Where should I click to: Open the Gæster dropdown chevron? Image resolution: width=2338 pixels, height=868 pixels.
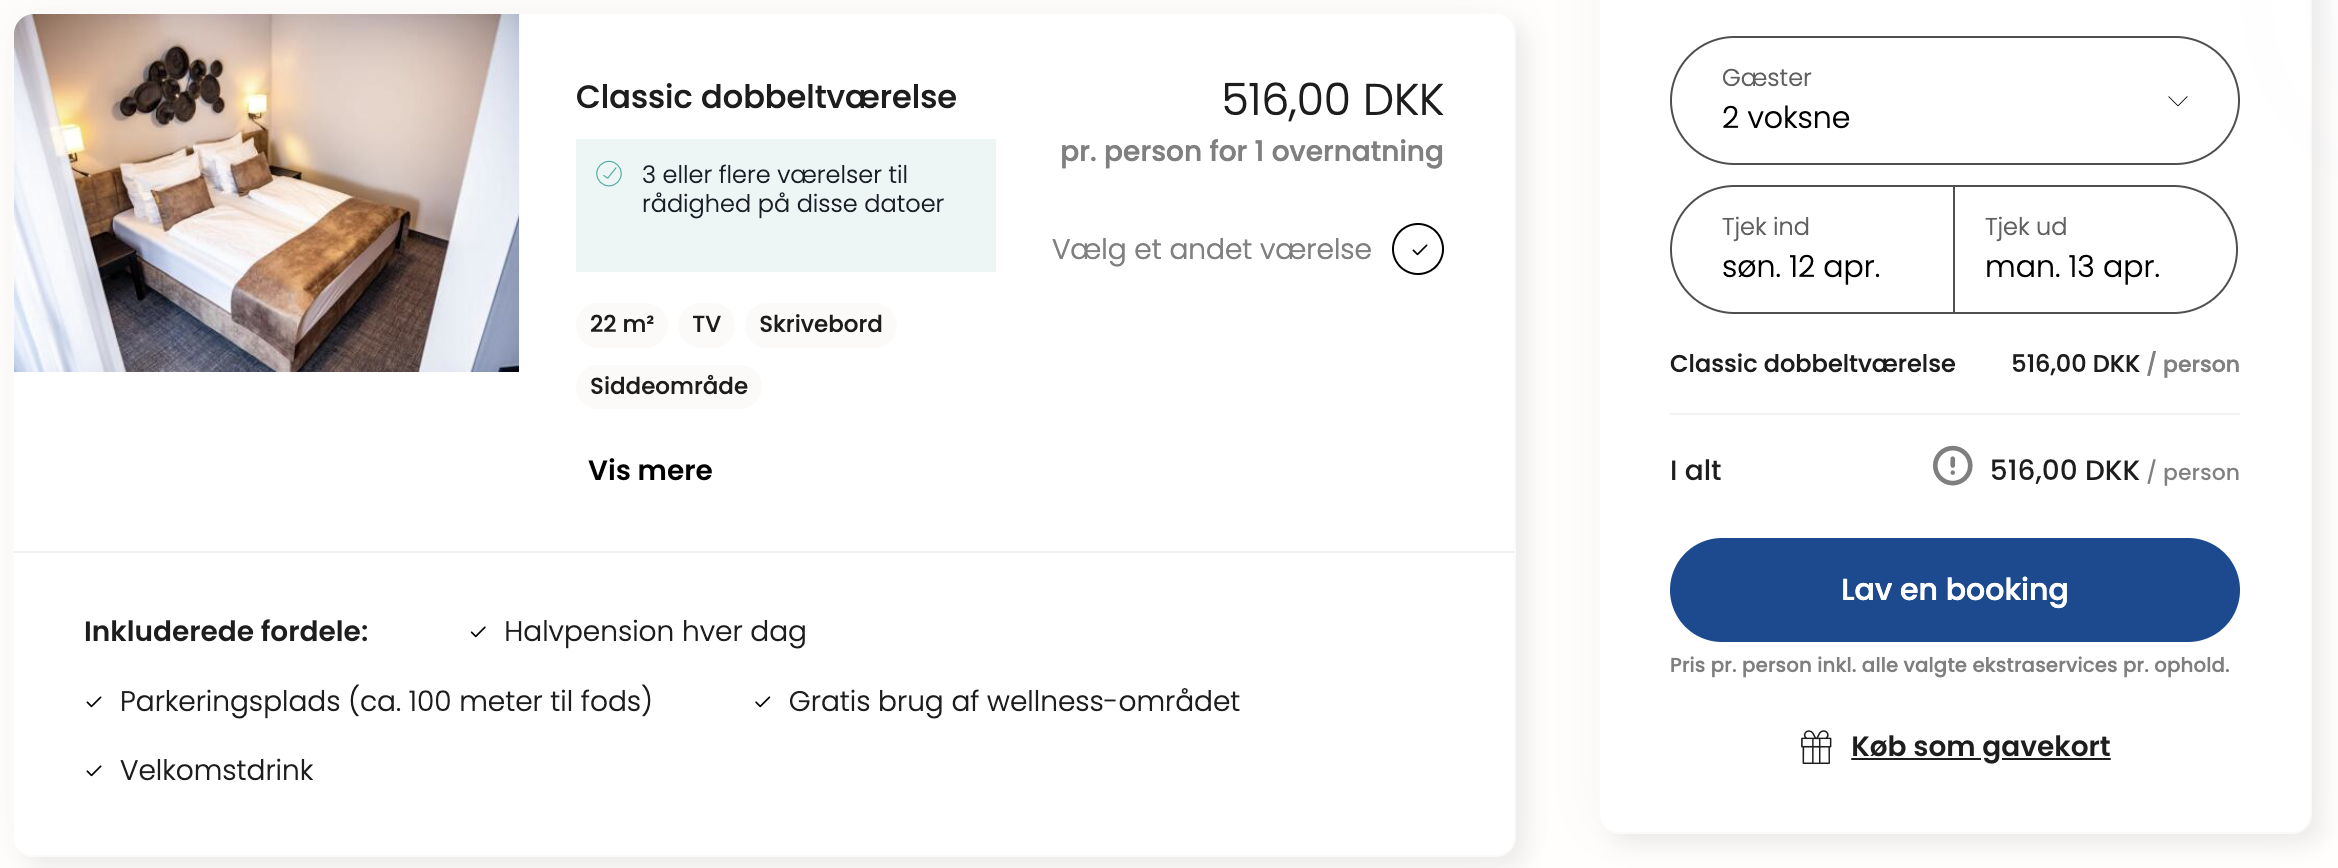pos(2177,101)
